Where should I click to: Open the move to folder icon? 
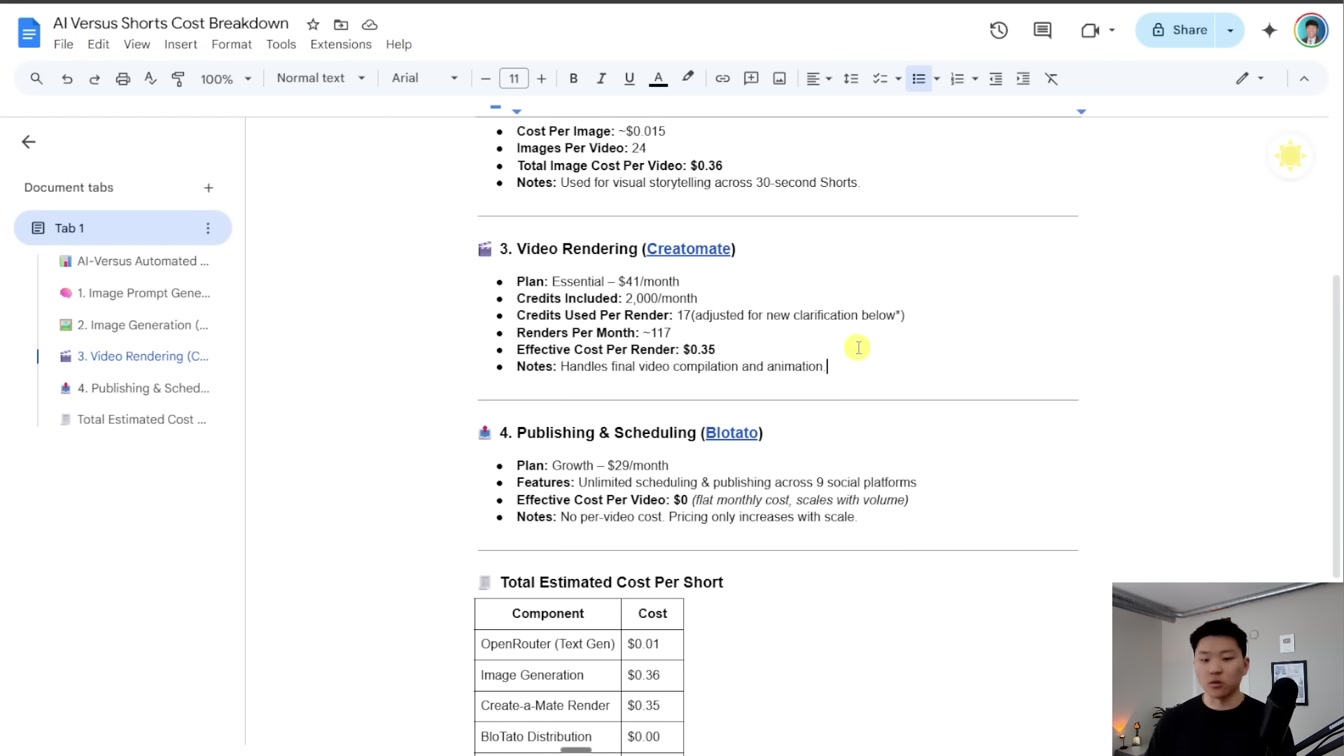click(x=341, y=24)
